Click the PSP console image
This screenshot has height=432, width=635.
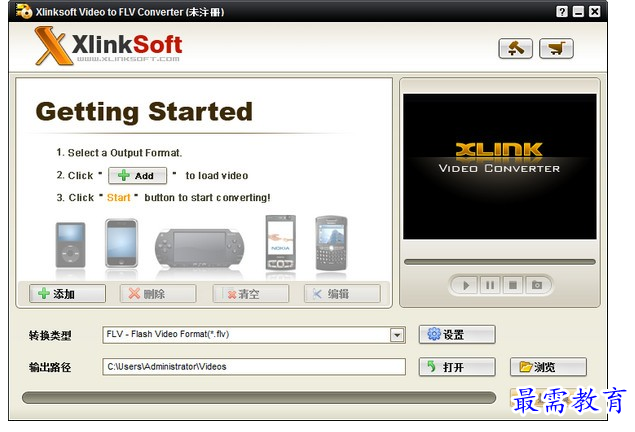coord(200,248)
